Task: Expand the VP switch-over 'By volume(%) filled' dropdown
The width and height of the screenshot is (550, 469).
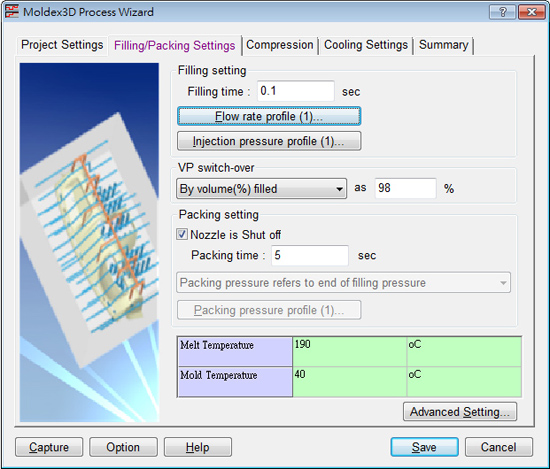Action: click(261, 189)
